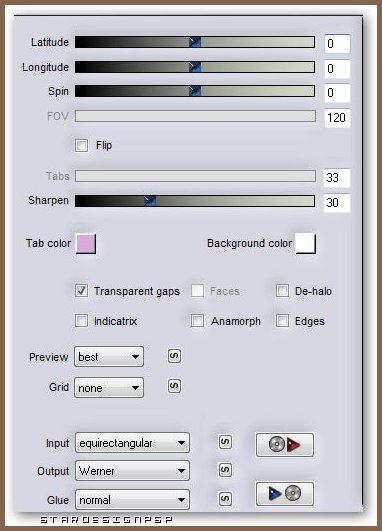The height and width of the screenshot is (531, 382).
Task: Pick a new Tab color swatch
Action: pos(86,243)
